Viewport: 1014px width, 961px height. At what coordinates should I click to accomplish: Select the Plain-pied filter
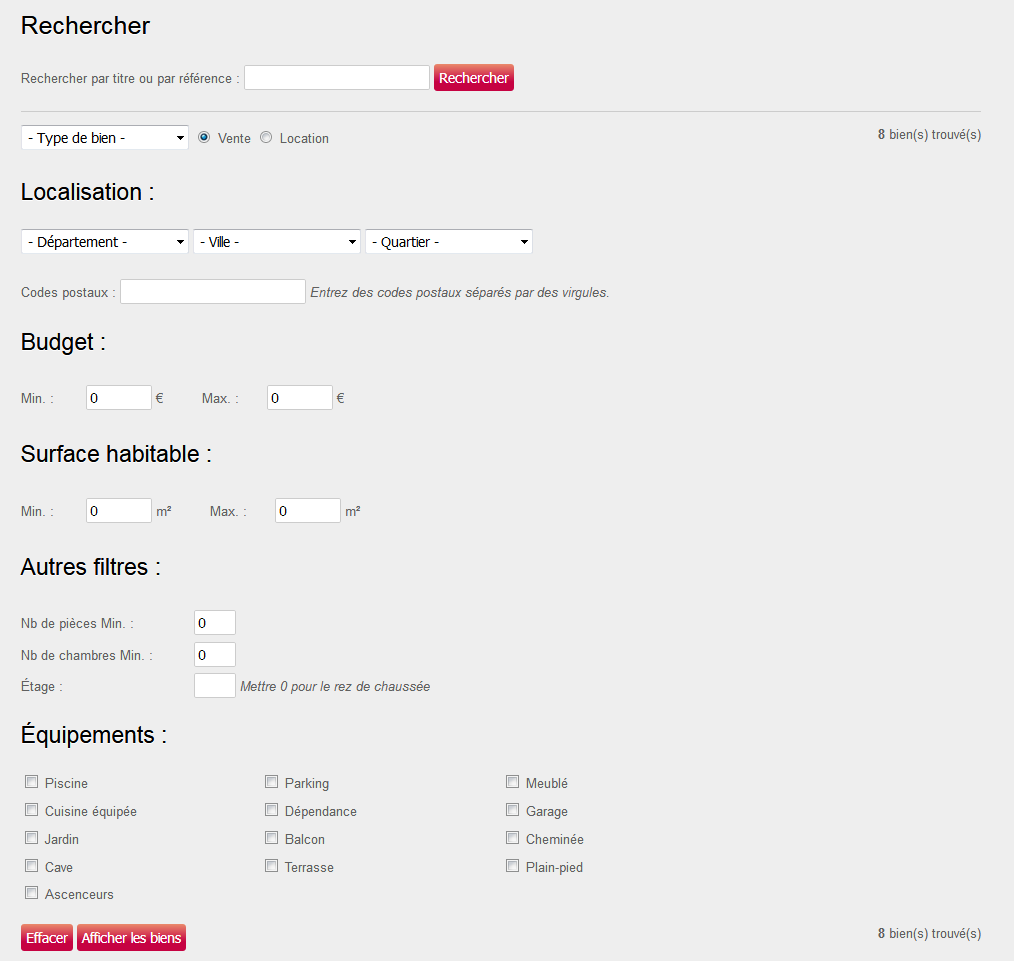click(x=512, y=865)
